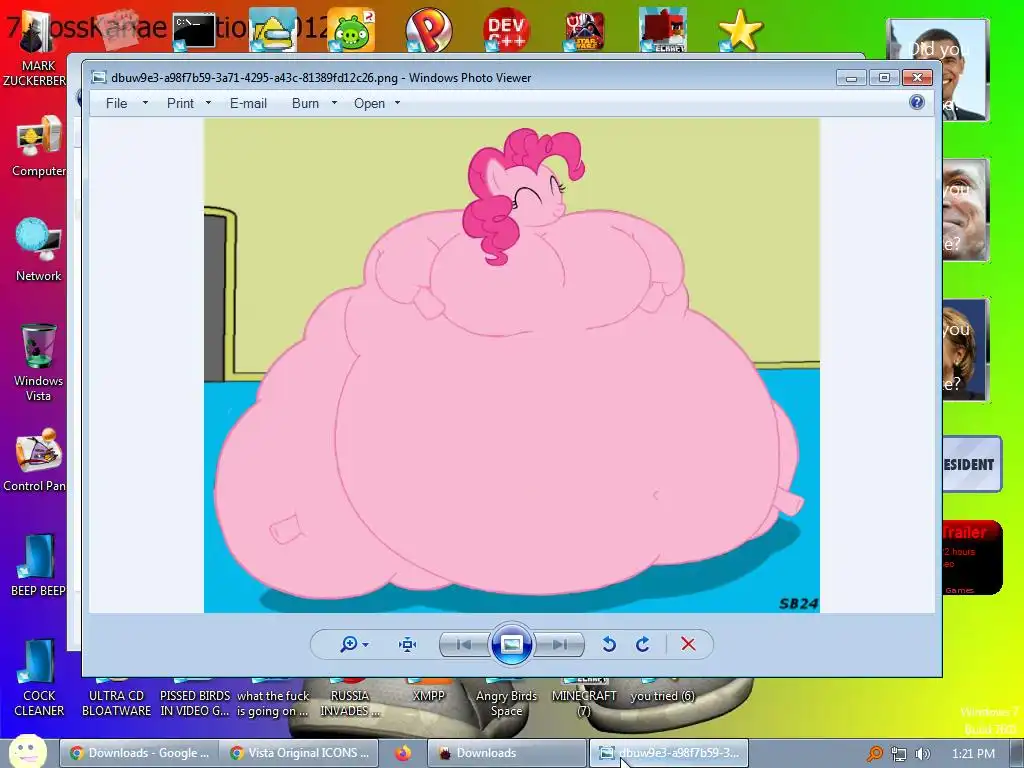Select the Minecraft block desktop shortcut

click(x=662, y=31)
